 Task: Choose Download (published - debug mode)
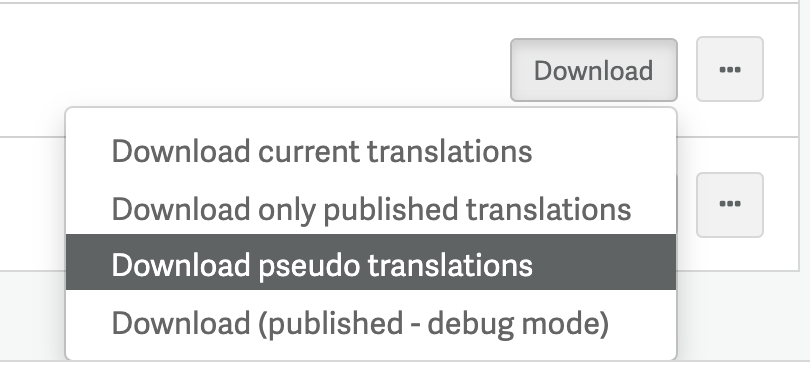[371, 323]
